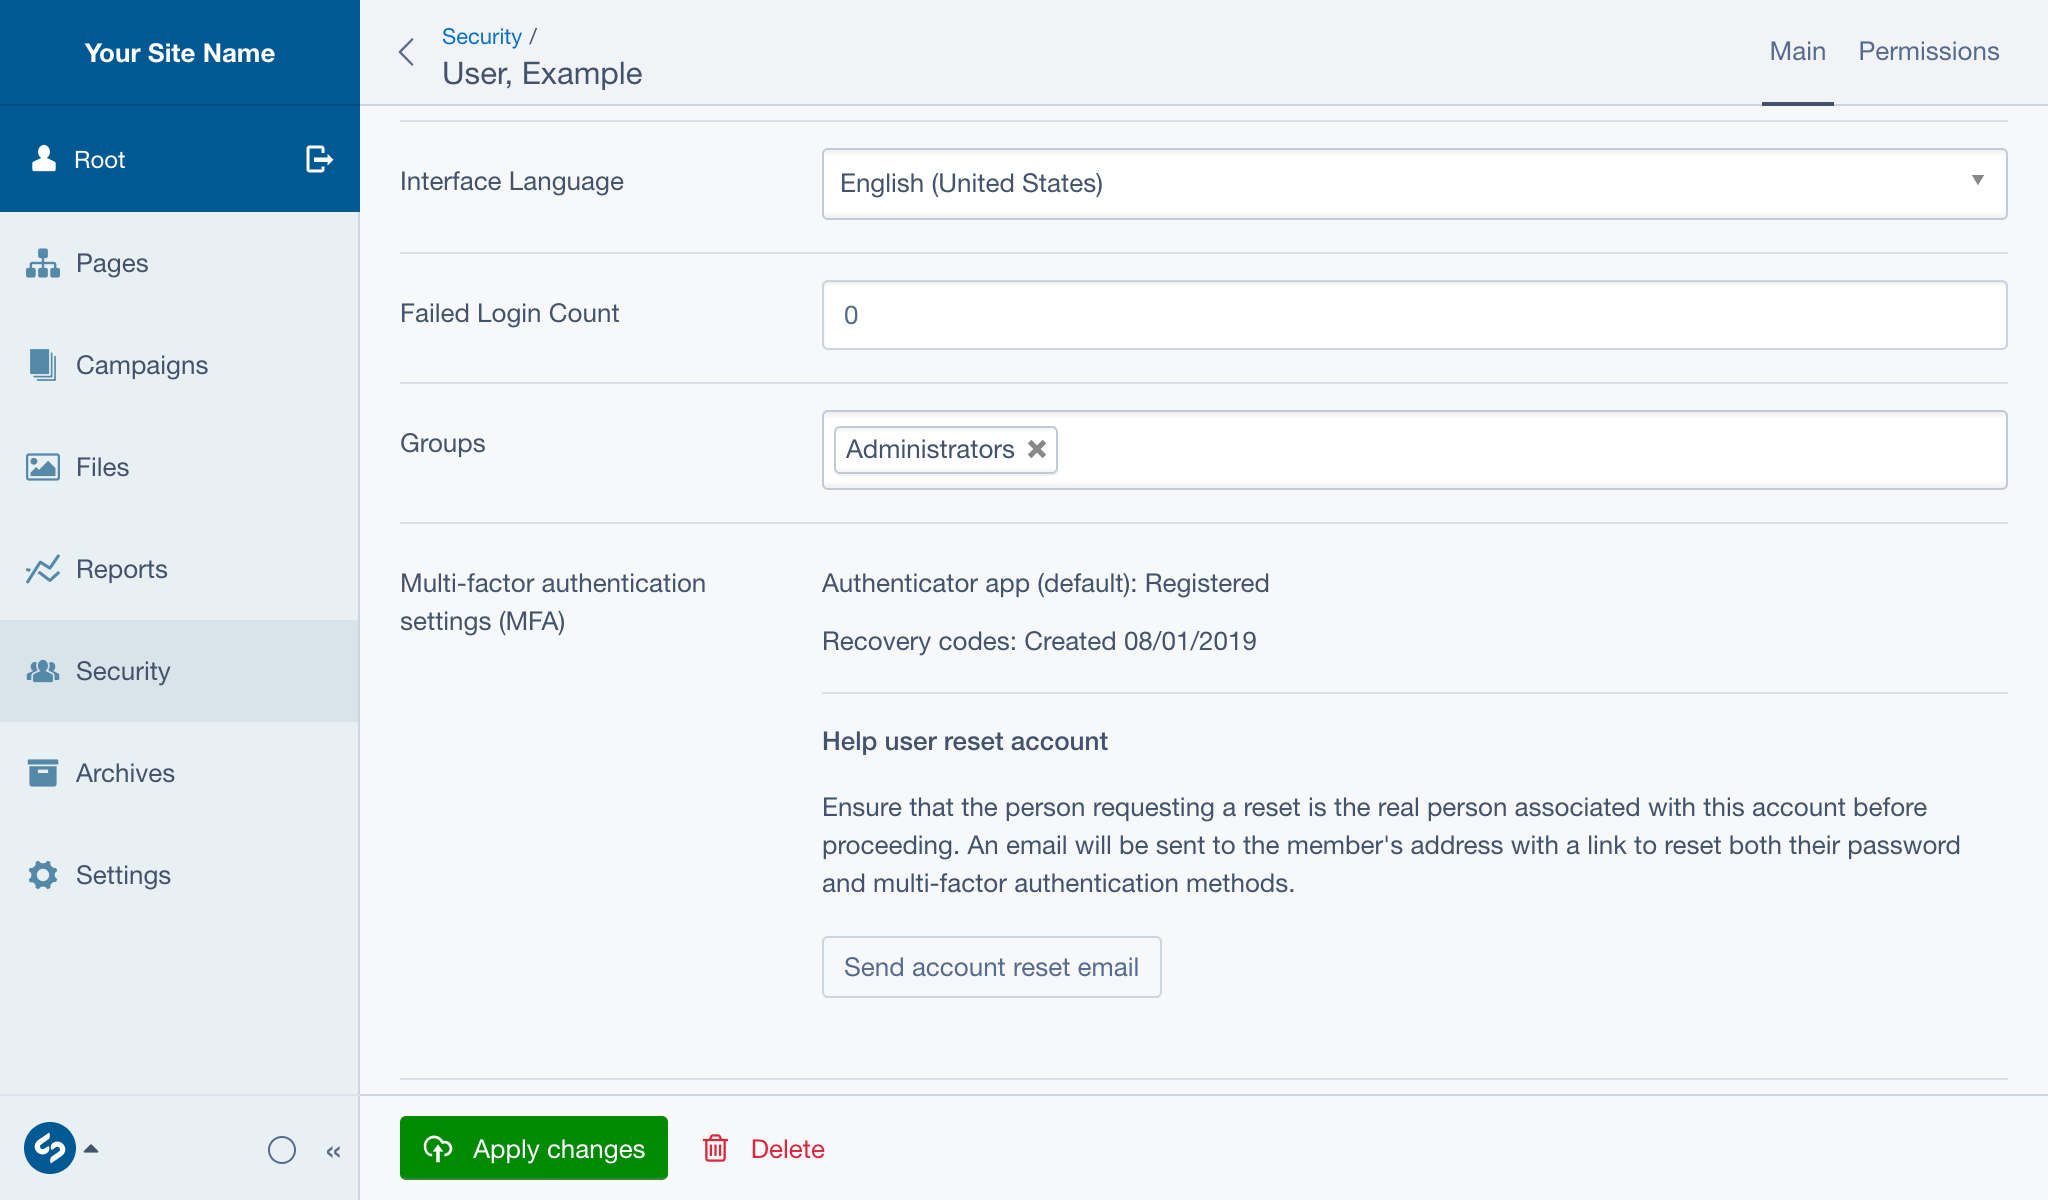Click the Root user icon
The width and height of the screenshot is (2048, 1200).
coord(43,158)
